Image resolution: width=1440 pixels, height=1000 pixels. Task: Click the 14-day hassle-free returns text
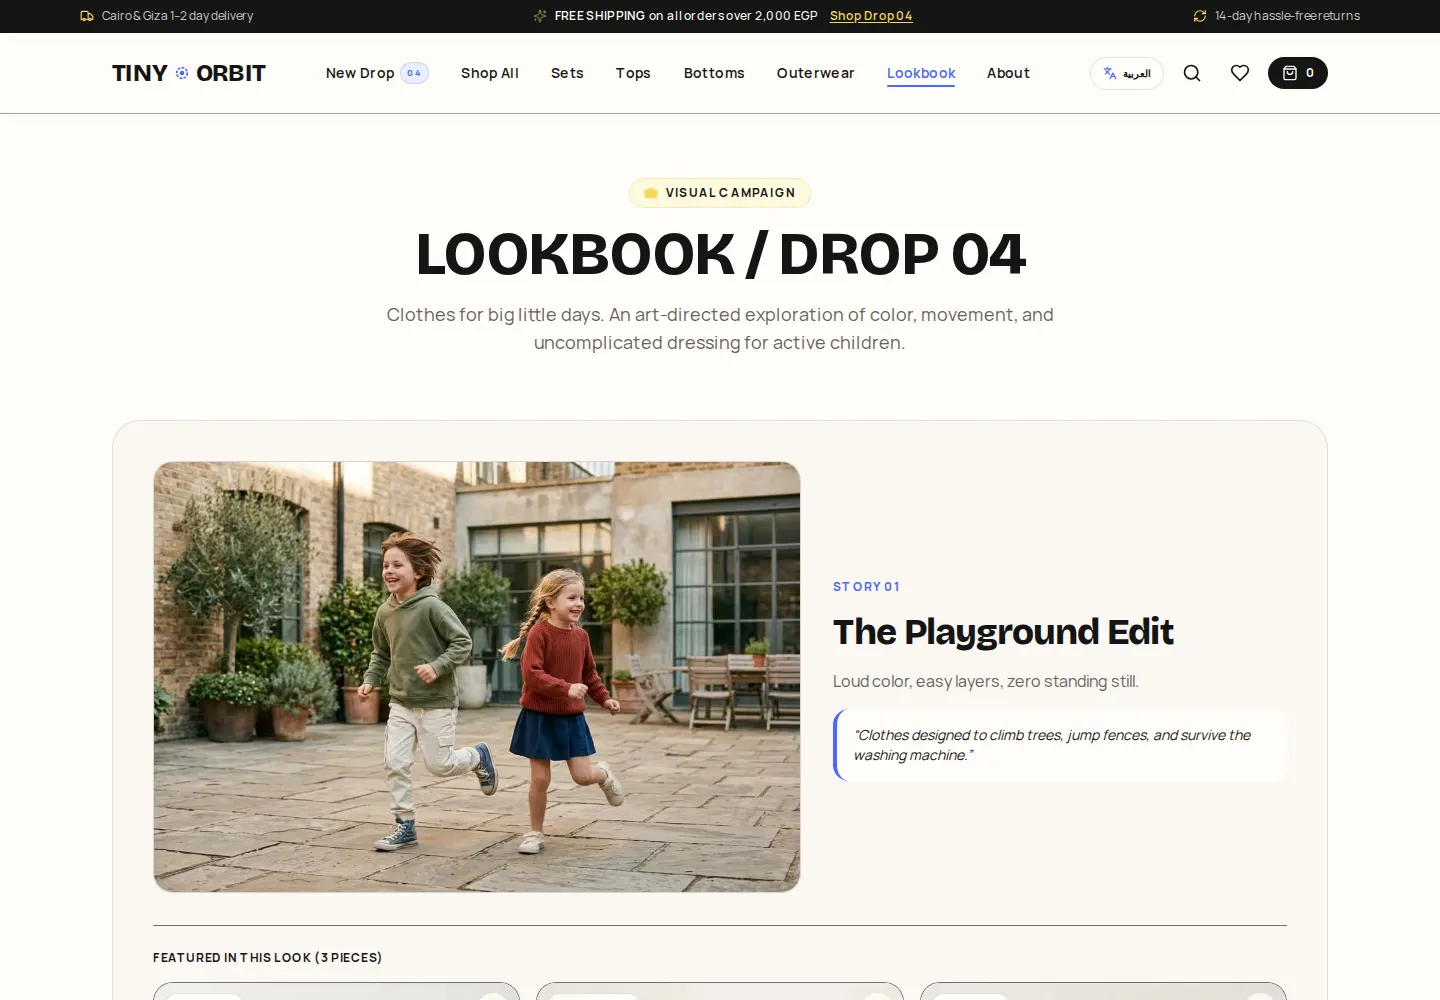click(x=1287, y=16)
